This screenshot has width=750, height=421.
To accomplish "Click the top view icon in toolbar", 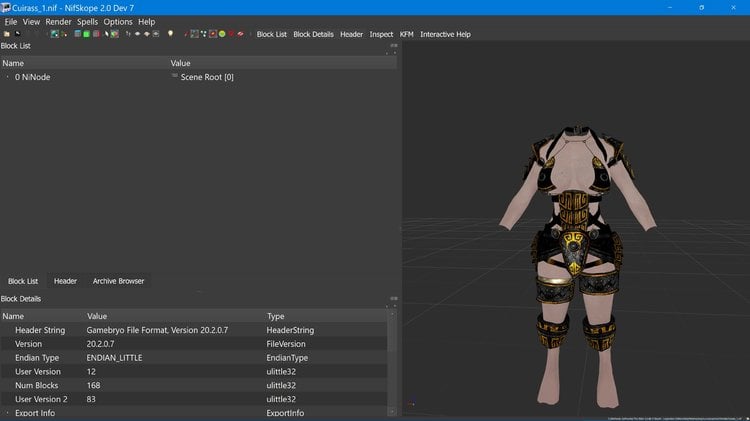I will (138, 34).
